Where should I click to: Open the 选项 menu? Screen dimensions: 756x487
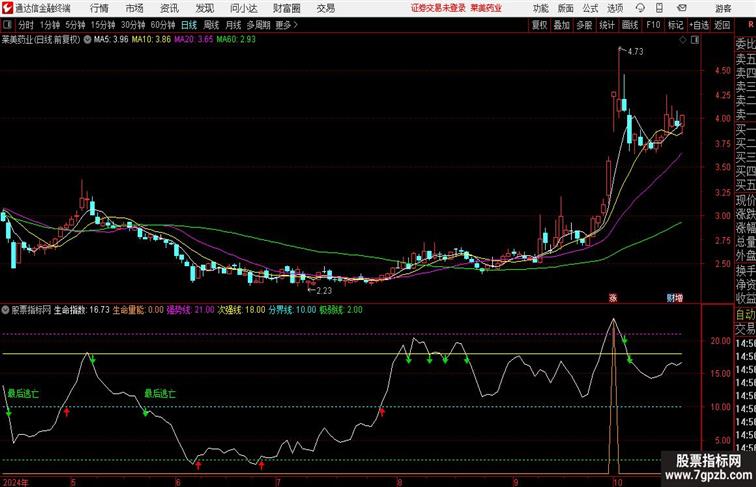615,8
